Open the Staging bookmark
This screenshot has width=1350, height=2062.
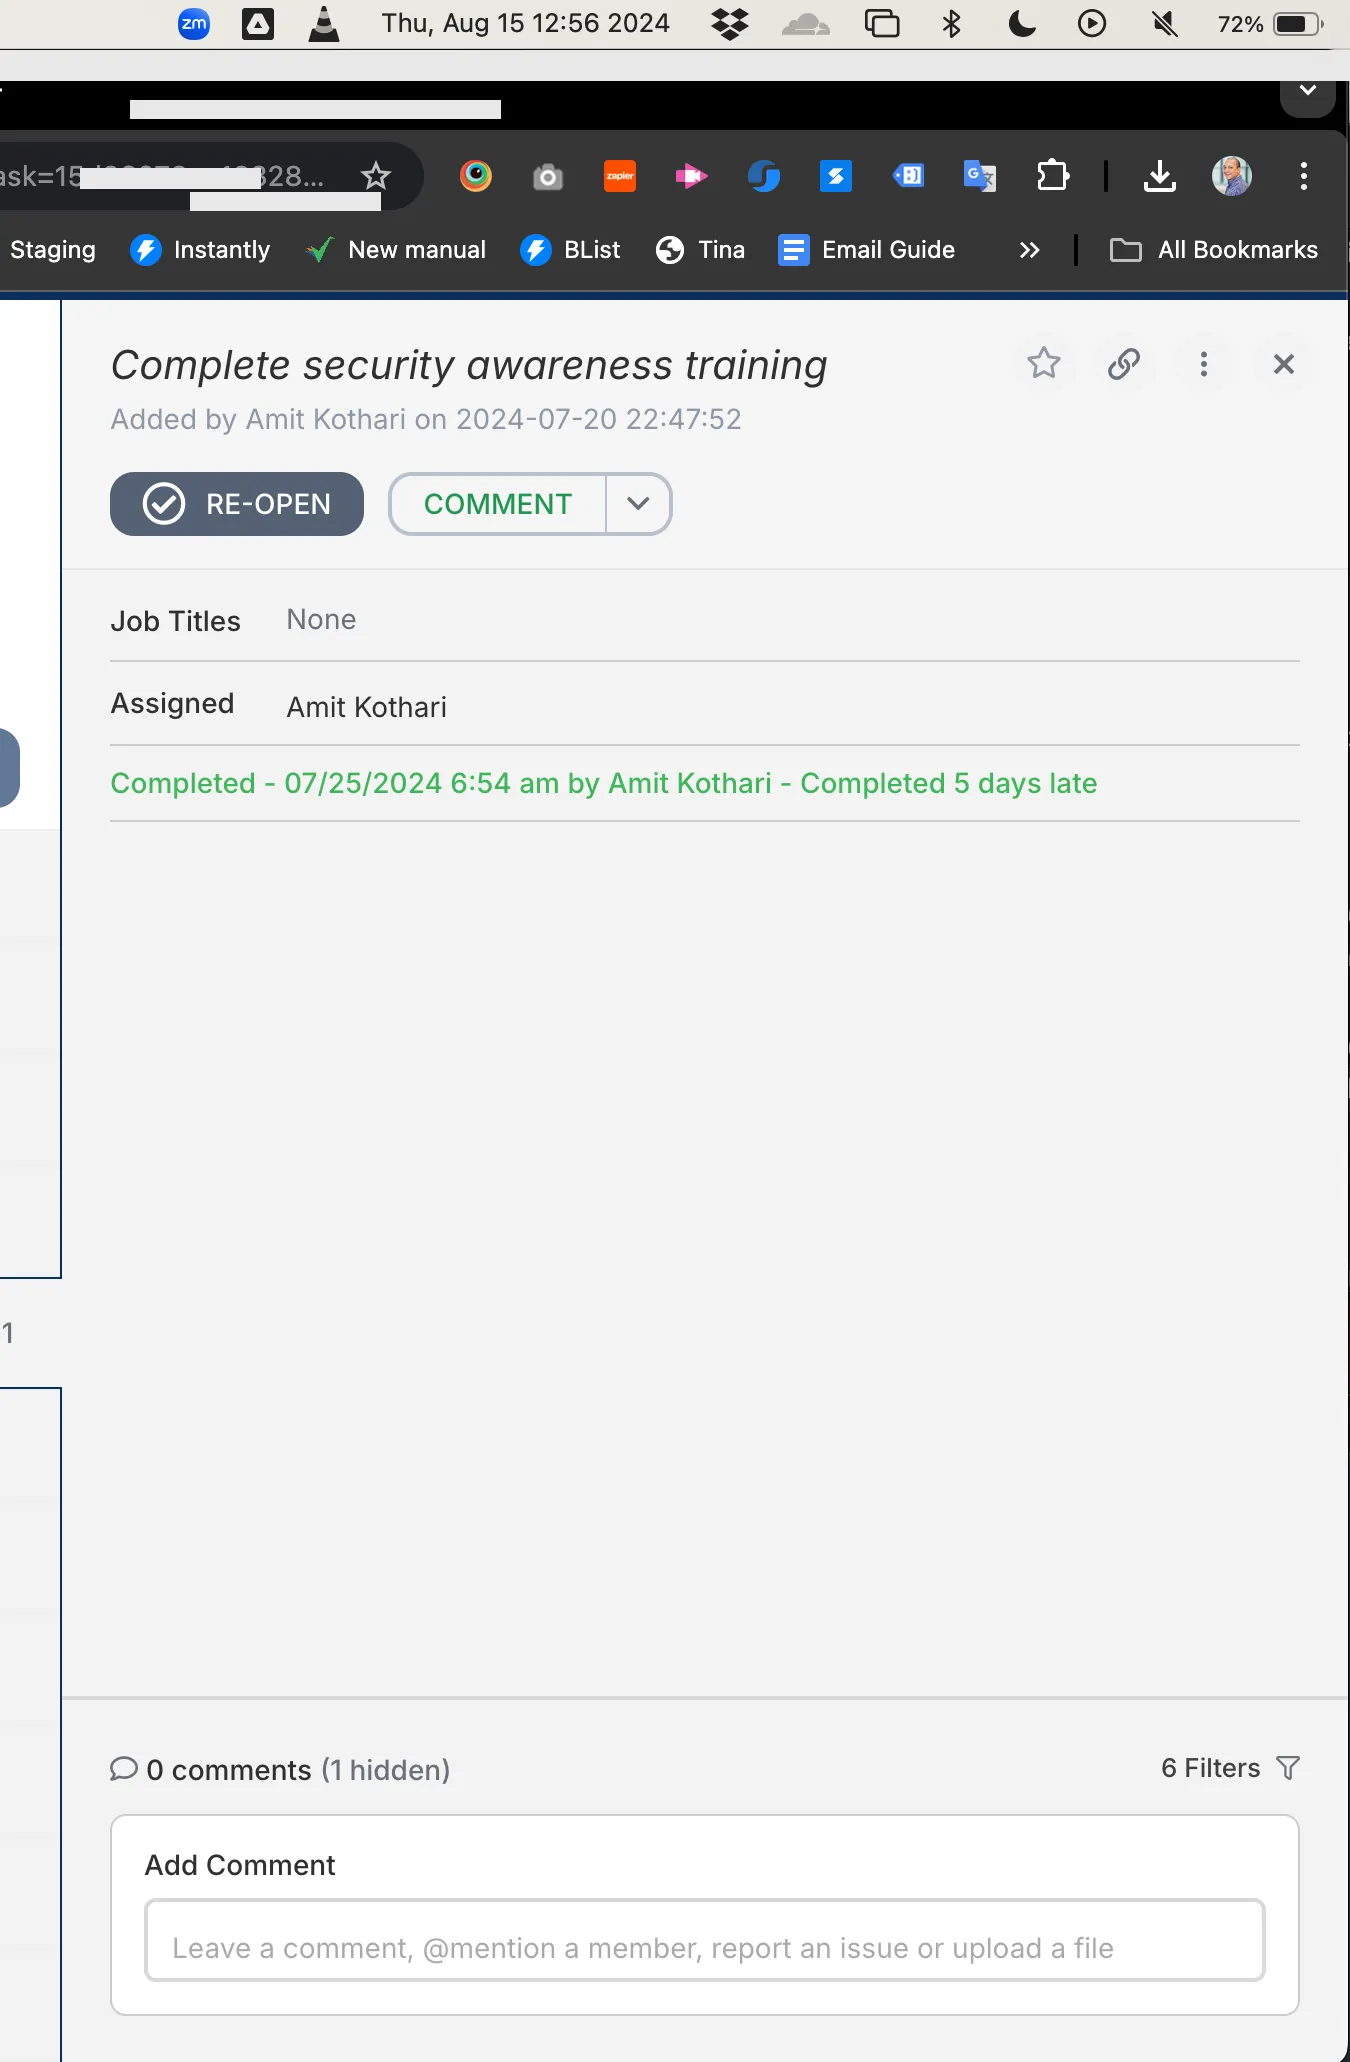pyautogui.click(x=52, y=250)
